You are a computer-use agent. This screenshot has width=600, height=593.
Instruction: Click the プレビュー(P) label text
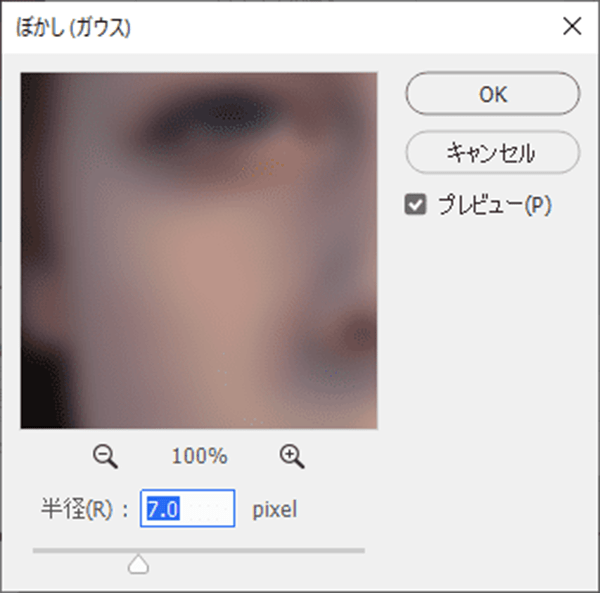click(494, 205)
